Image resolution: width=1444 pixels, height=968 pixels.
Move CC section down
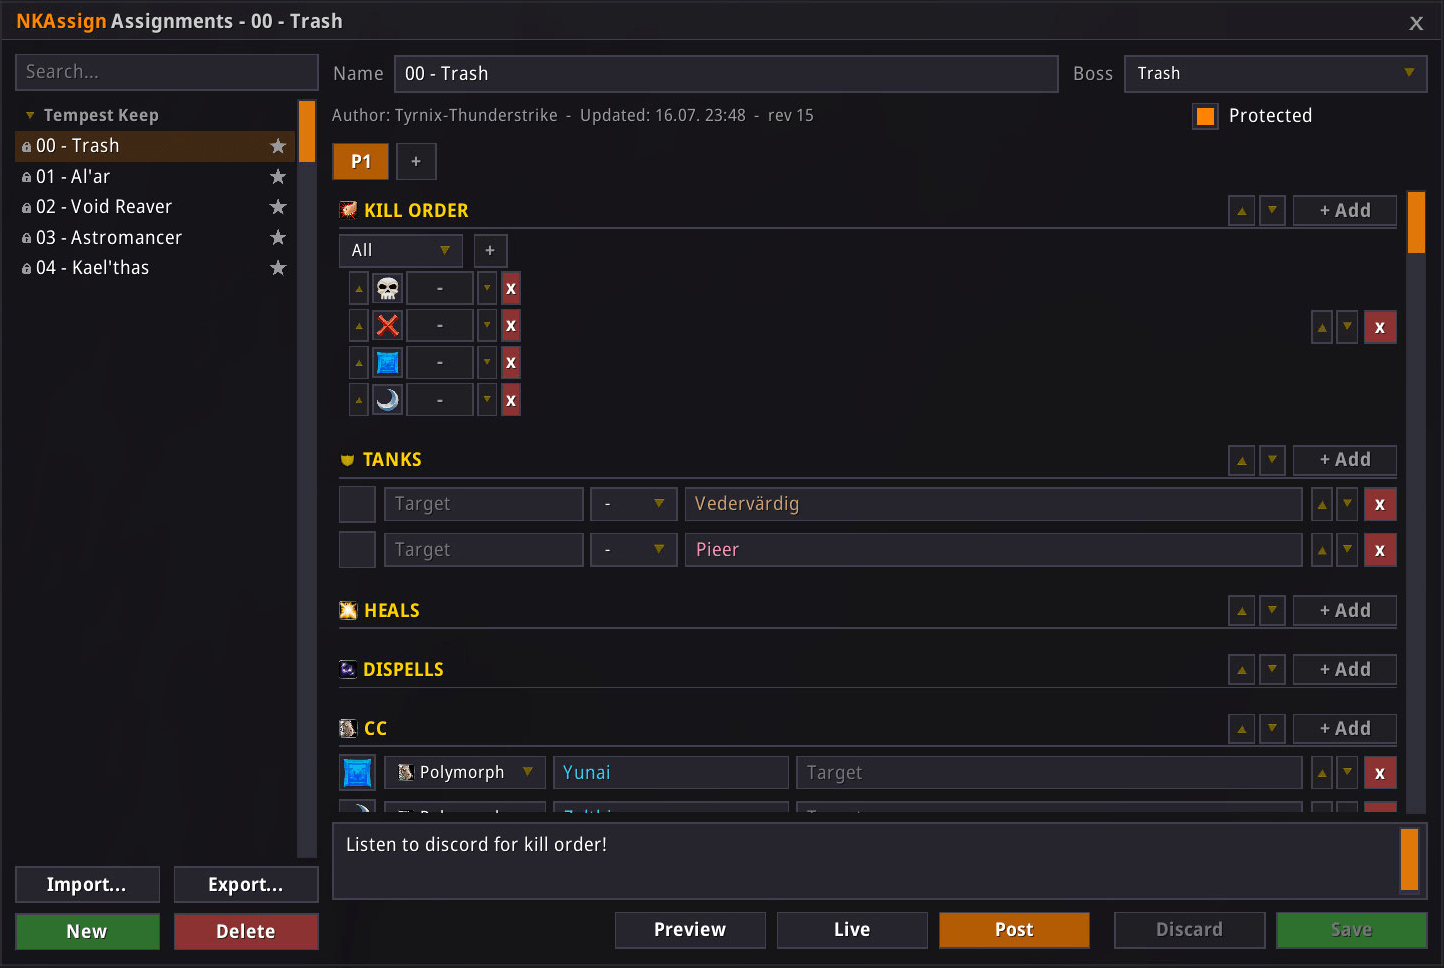1272,729
